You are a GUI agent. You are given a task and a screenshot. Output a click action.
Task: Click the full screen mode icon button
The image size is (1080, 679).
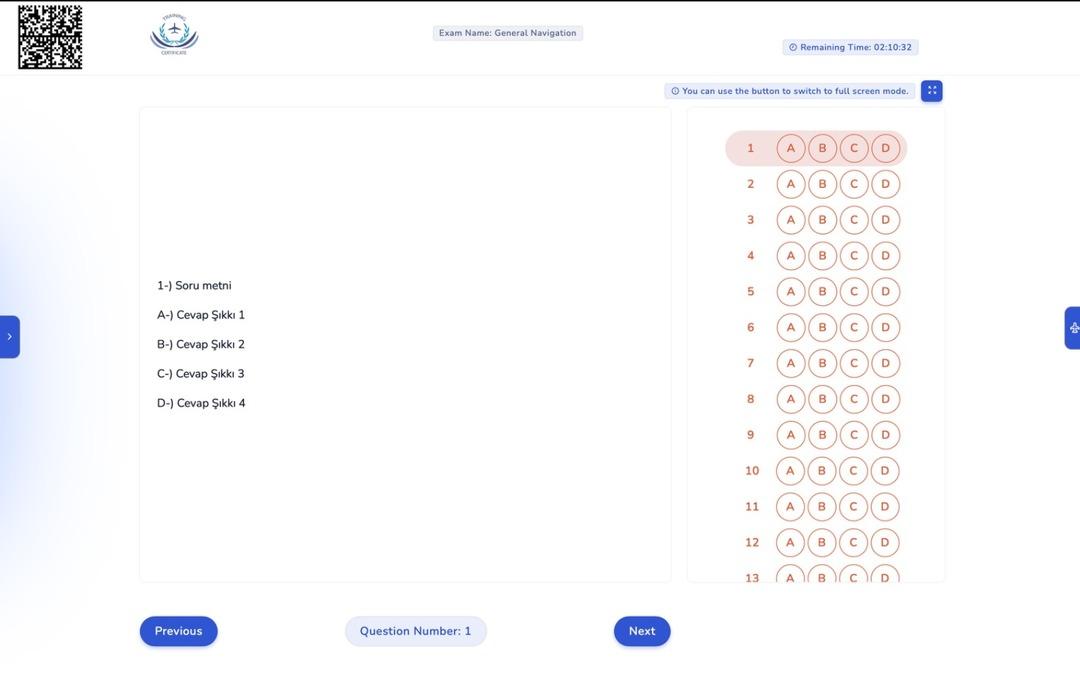point(931,91)
